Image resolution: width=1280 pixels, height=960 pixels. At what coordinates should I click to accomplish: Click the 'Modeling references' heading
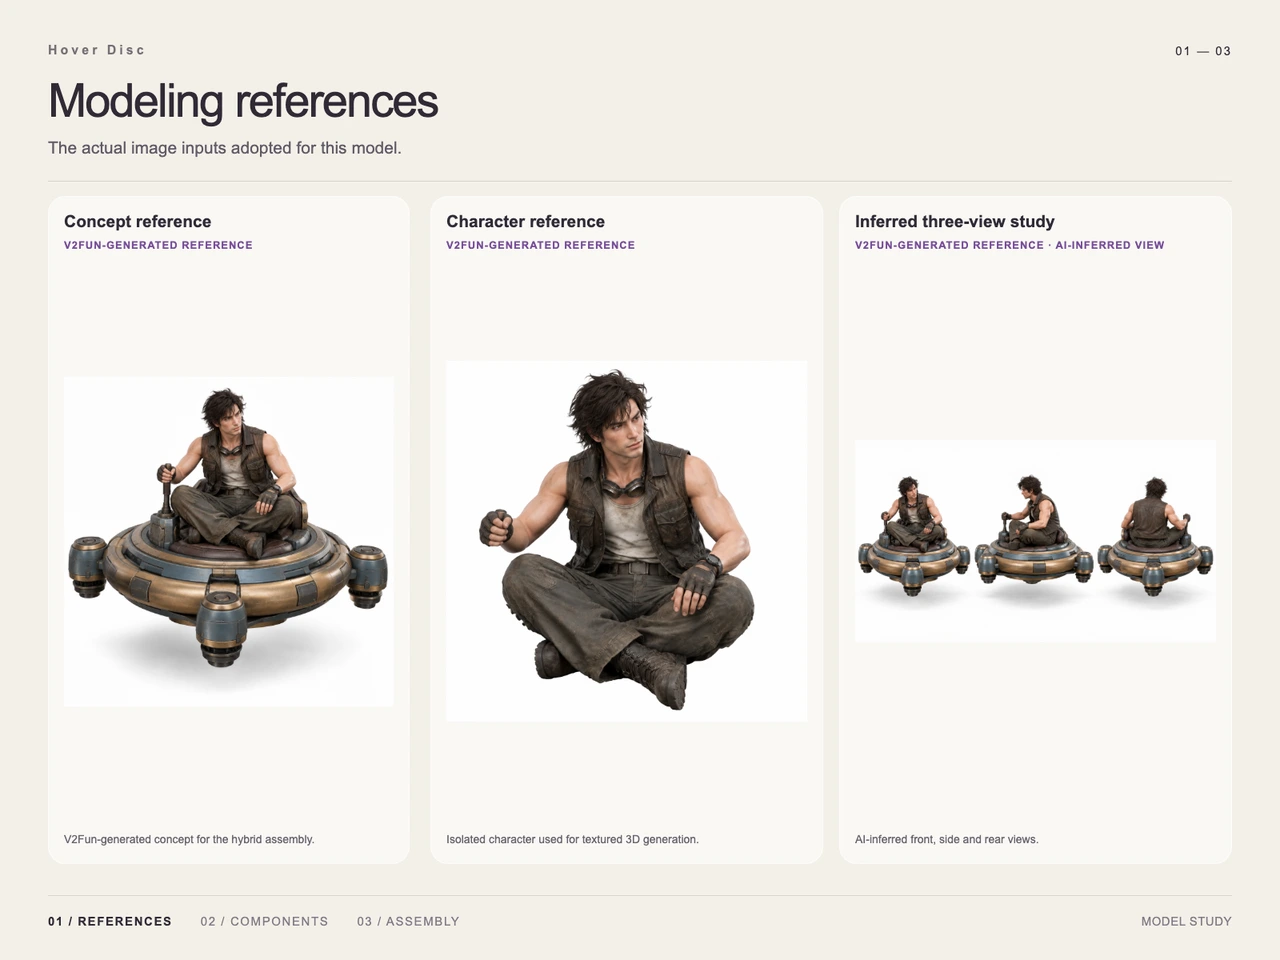[x=243, y=101]
